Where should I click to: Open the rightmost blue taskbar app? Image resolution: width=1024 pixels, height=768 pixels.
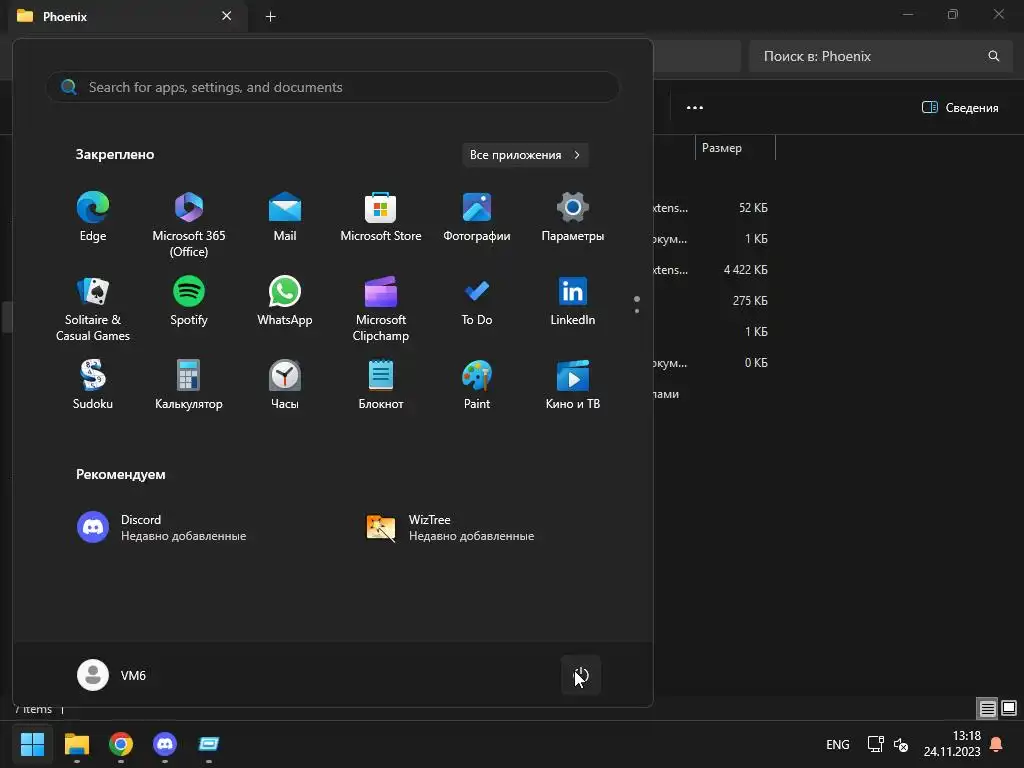[209, 744]
